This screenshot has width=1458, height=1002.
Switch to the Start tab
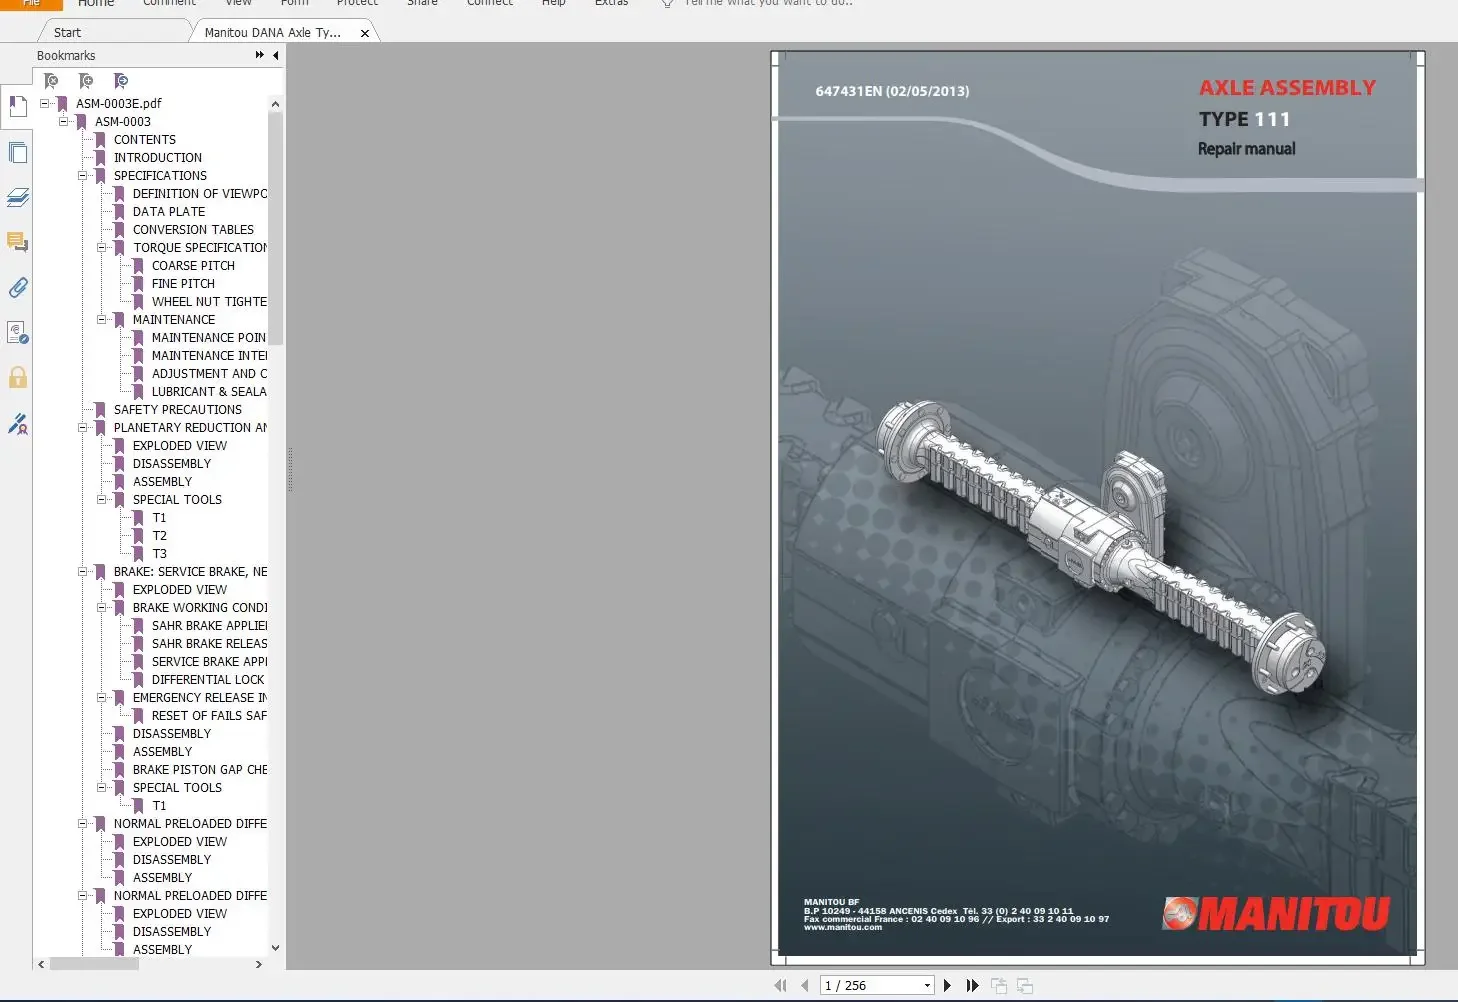[x=68, y=33]
